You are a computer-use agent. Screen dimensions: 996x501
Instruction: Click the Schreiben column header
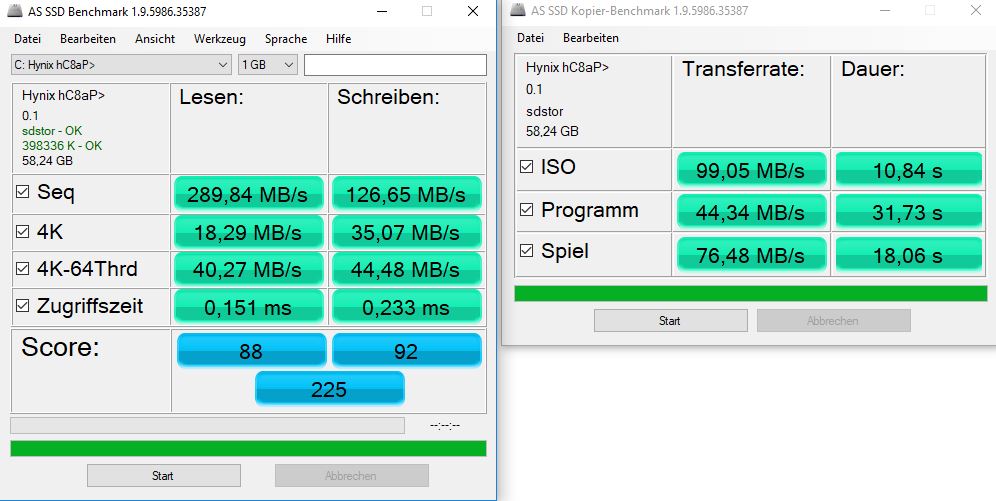point(388,97)
